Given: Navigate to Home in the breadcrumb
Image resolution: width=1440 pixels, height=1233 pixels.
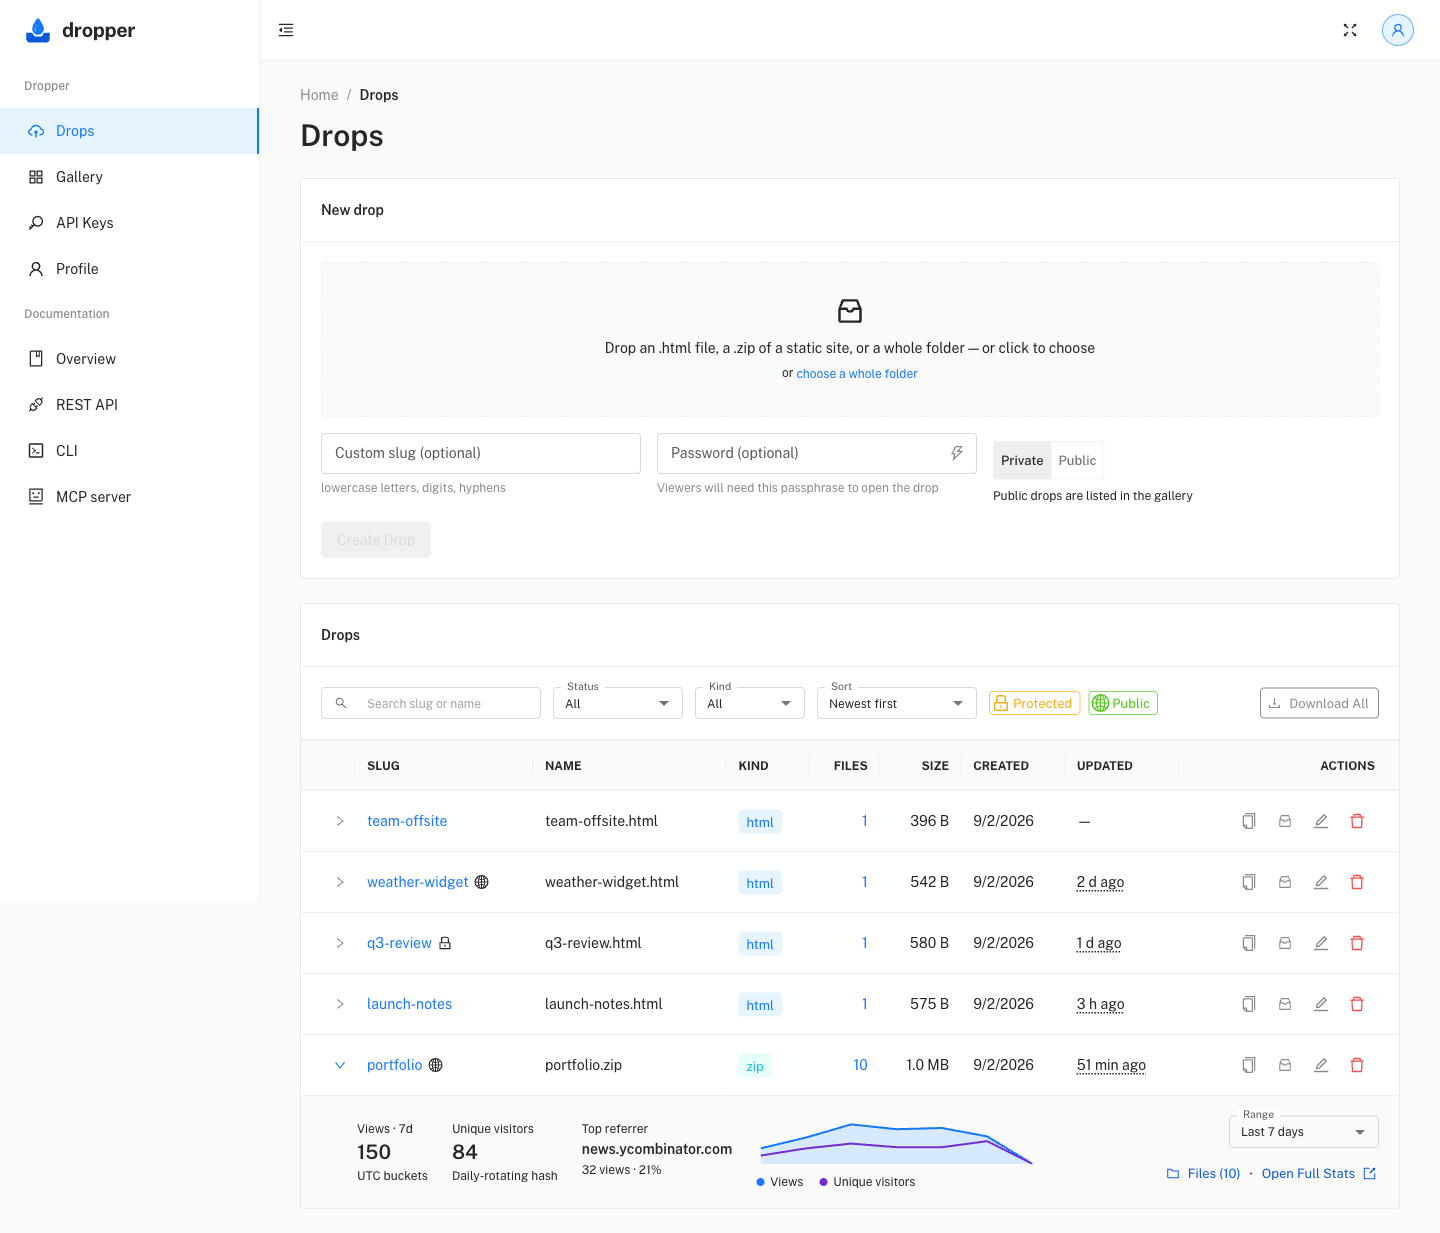Looking at the screenshot, I should [x=319, y=95].
